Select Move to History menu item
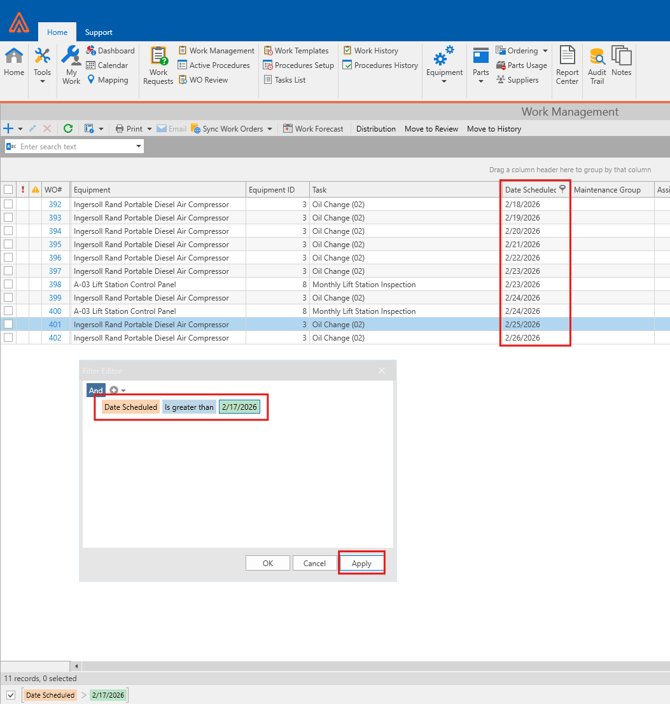This screenshot has height=704, width=670. tap(494, 129)
